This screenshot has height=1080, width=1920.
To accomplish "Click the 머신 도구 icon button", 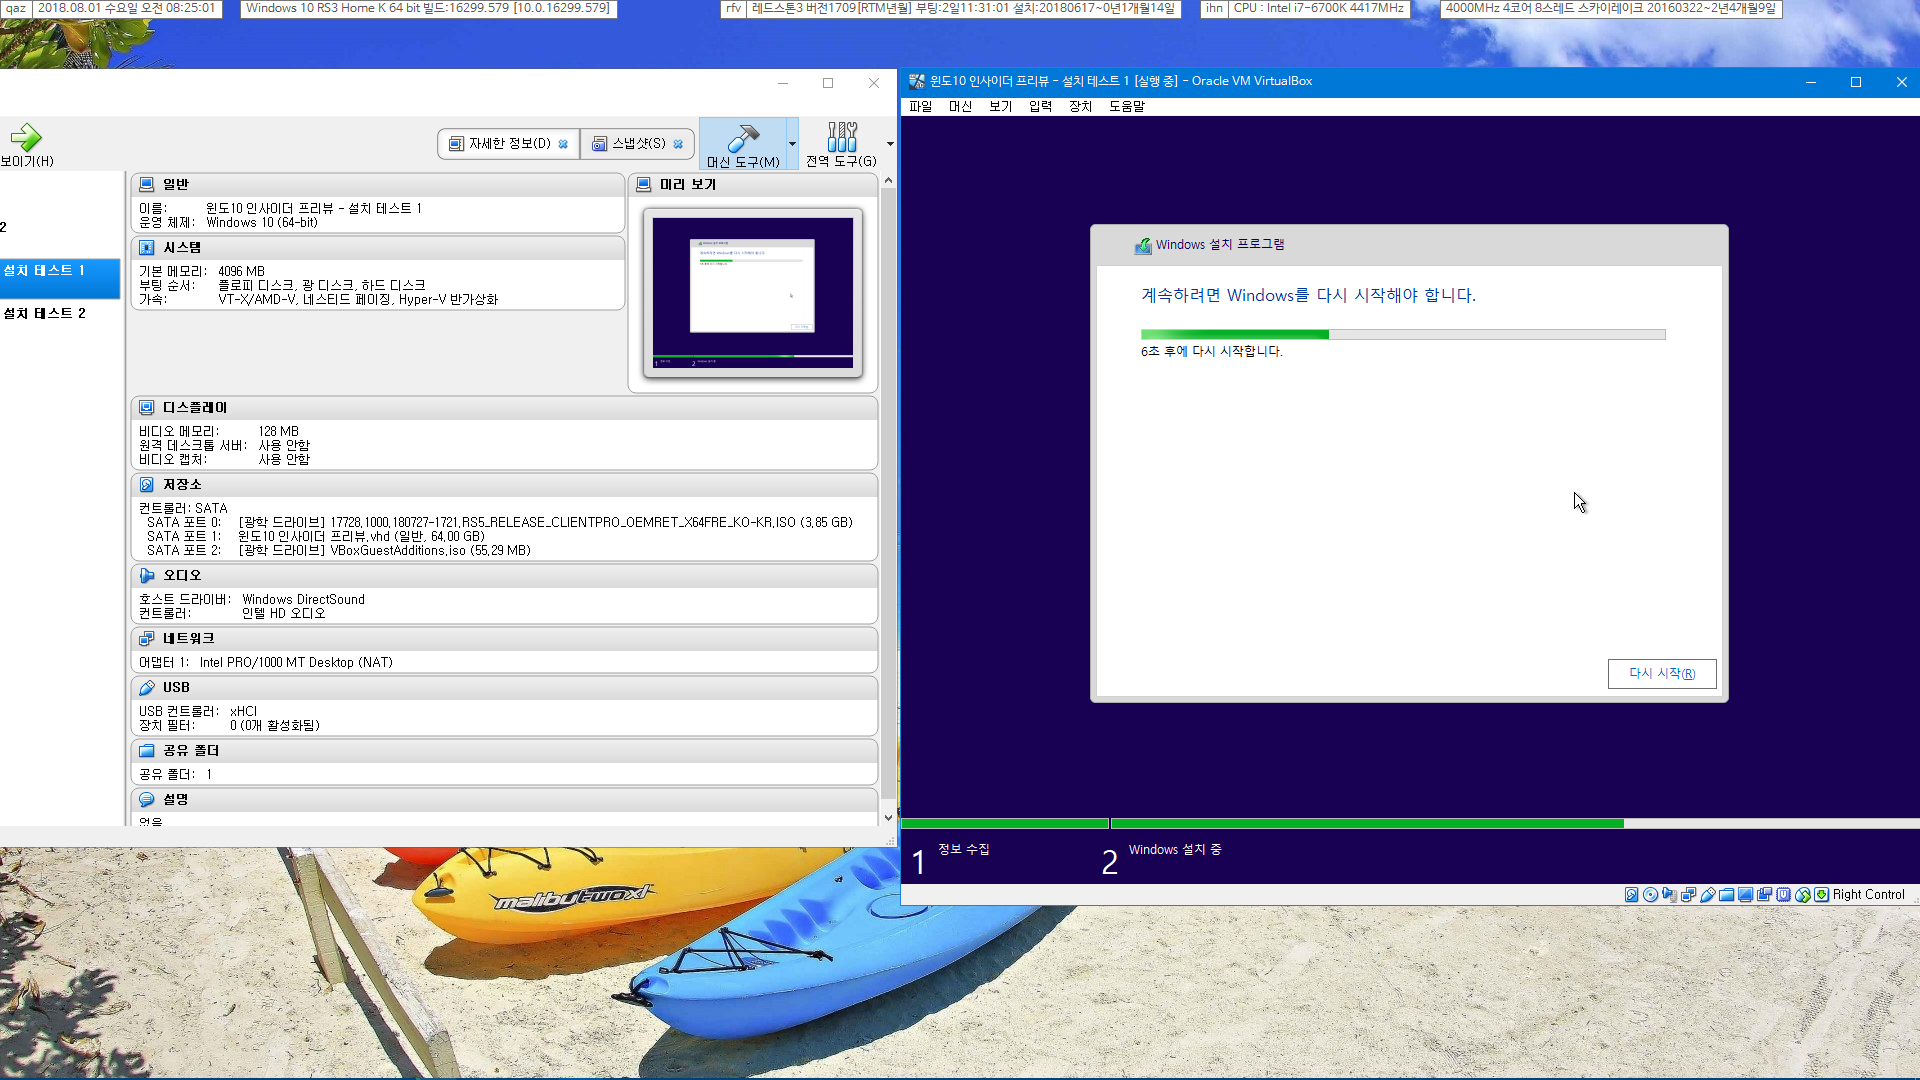I will (x=742, y=142).
